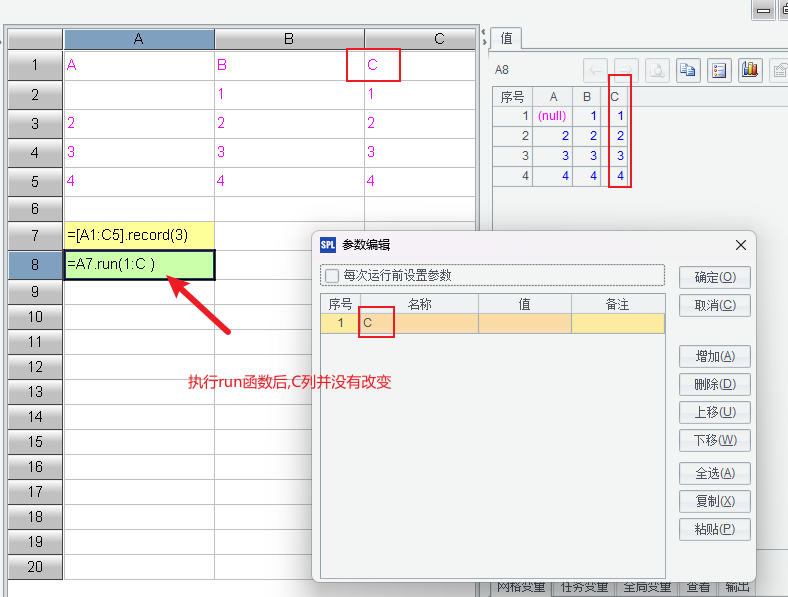Image resolution: width=788 pixels, height=597 pixels.
Task: Click cell B1 containing magenta B
Action: [x=289, y=65]
